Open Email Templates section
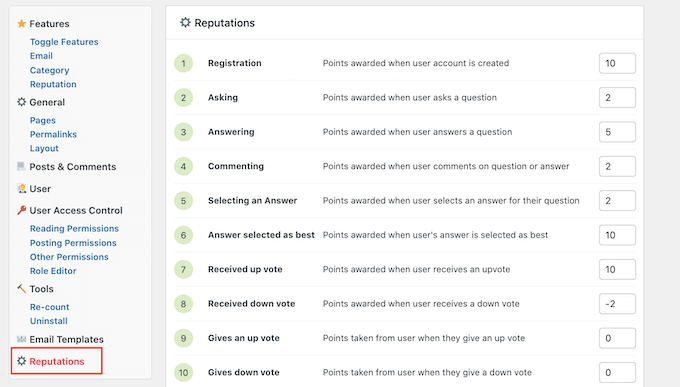680x387 pixels. pyautogui.click(x=66, y=339)
